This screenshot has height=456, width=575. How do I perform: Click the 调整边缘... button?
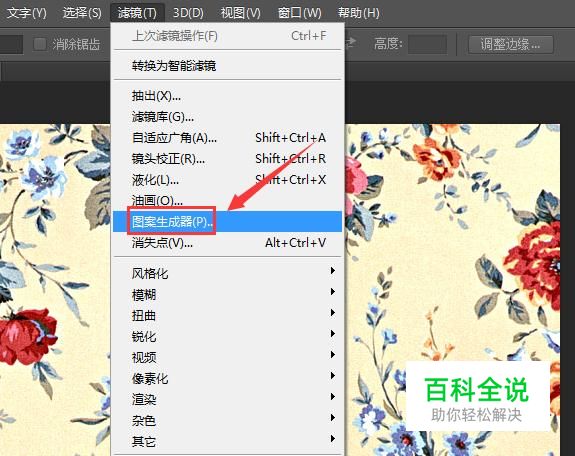510,44
